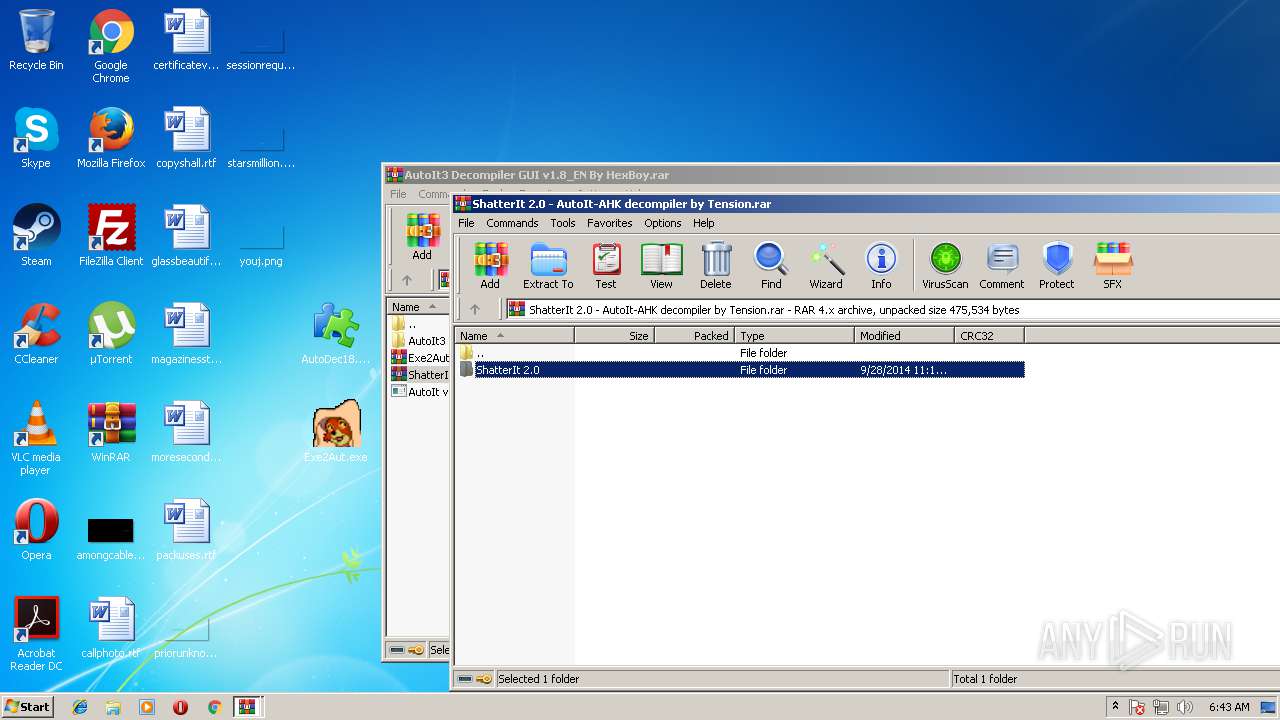Click the SFX toolbar icon
Screen dimensions: 1280x720
click(x=1112, y=265)
